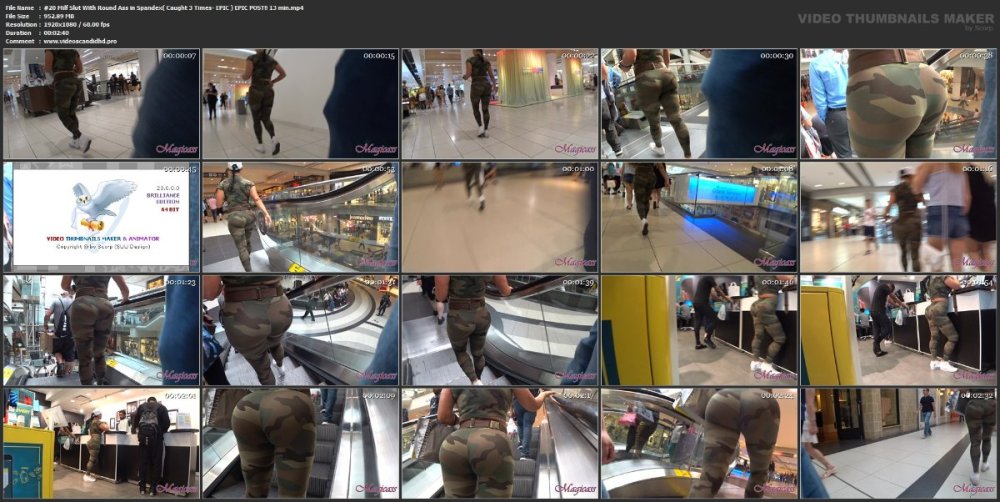Click the frame stamped 00:01:08
Viewport: 1000px width, 502px height.
tap(699, 217)
